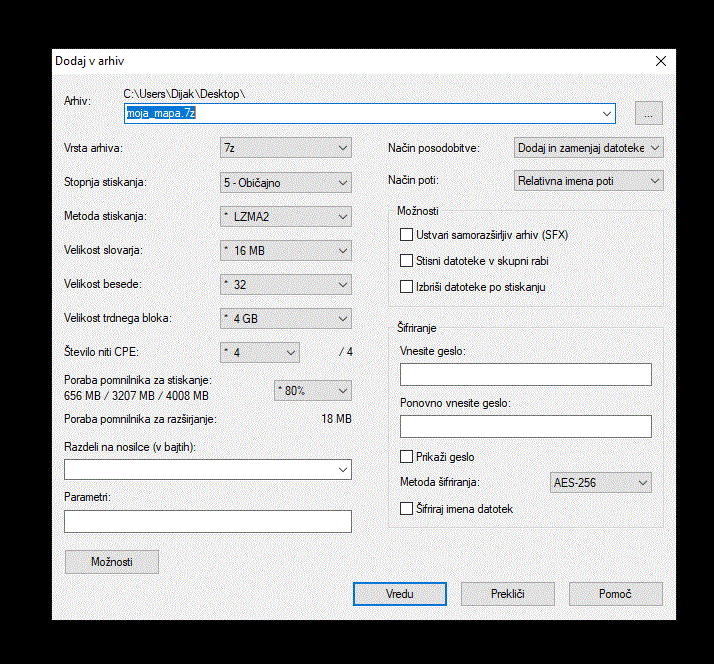Enable Šifriraj imena datotek checkbox
The height and width of the screenshot is (664, 714).
(x=406, y=509)
